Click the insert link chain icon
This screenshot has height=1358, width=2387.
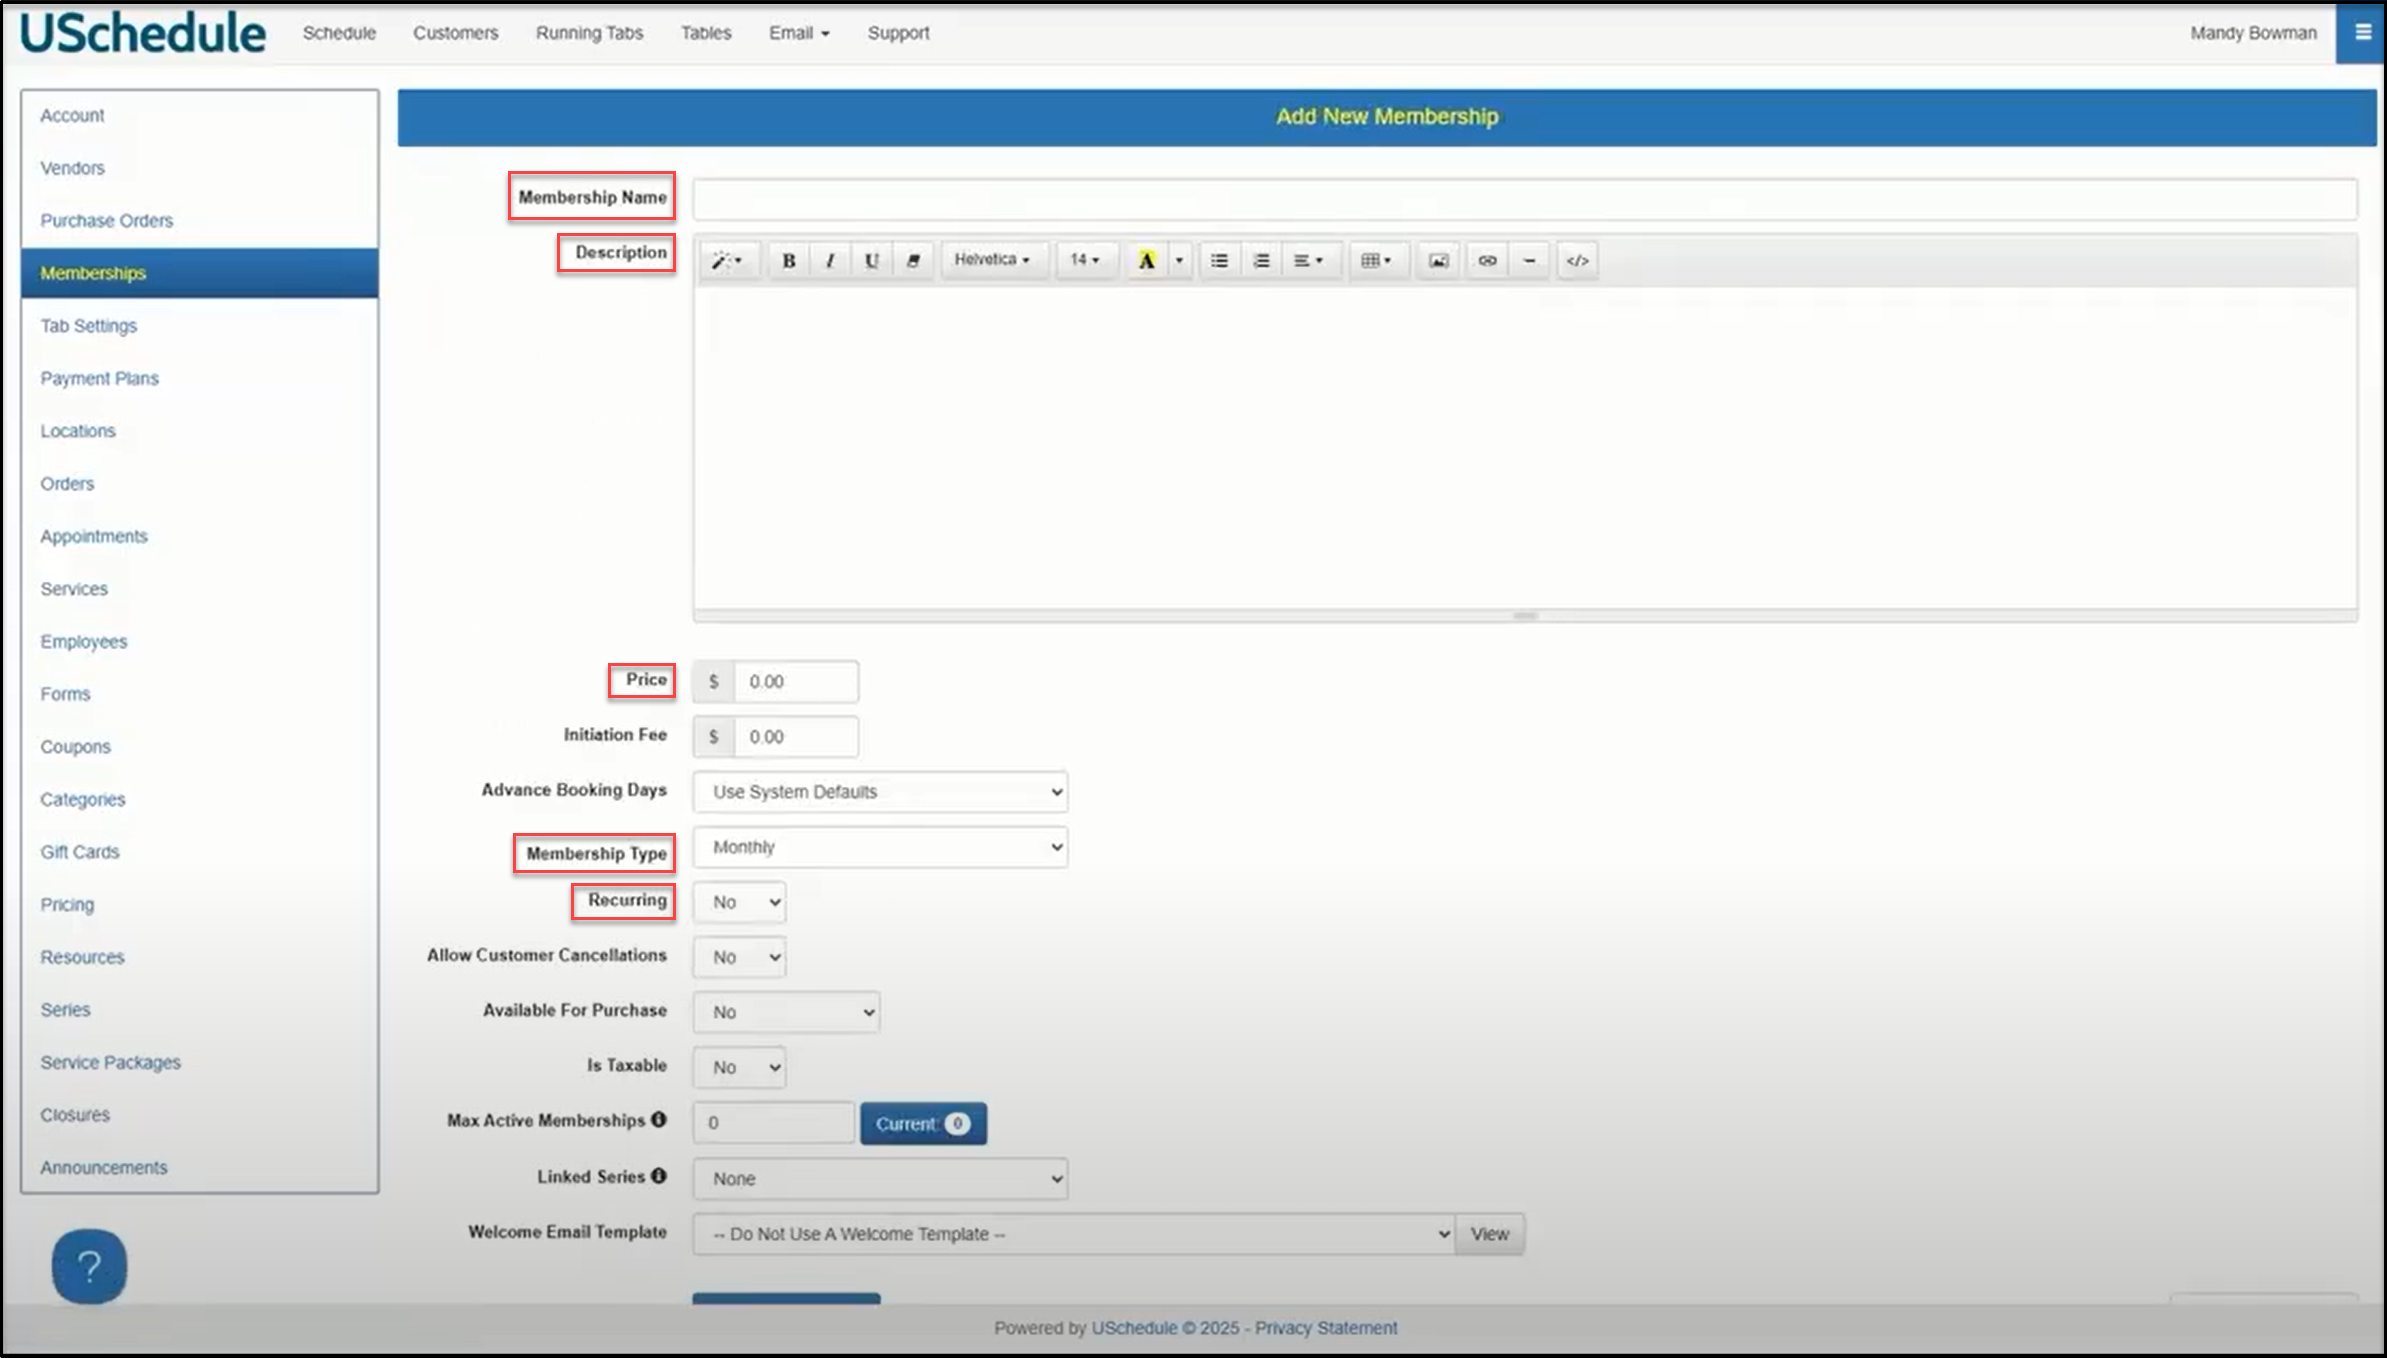[1487, 261]
